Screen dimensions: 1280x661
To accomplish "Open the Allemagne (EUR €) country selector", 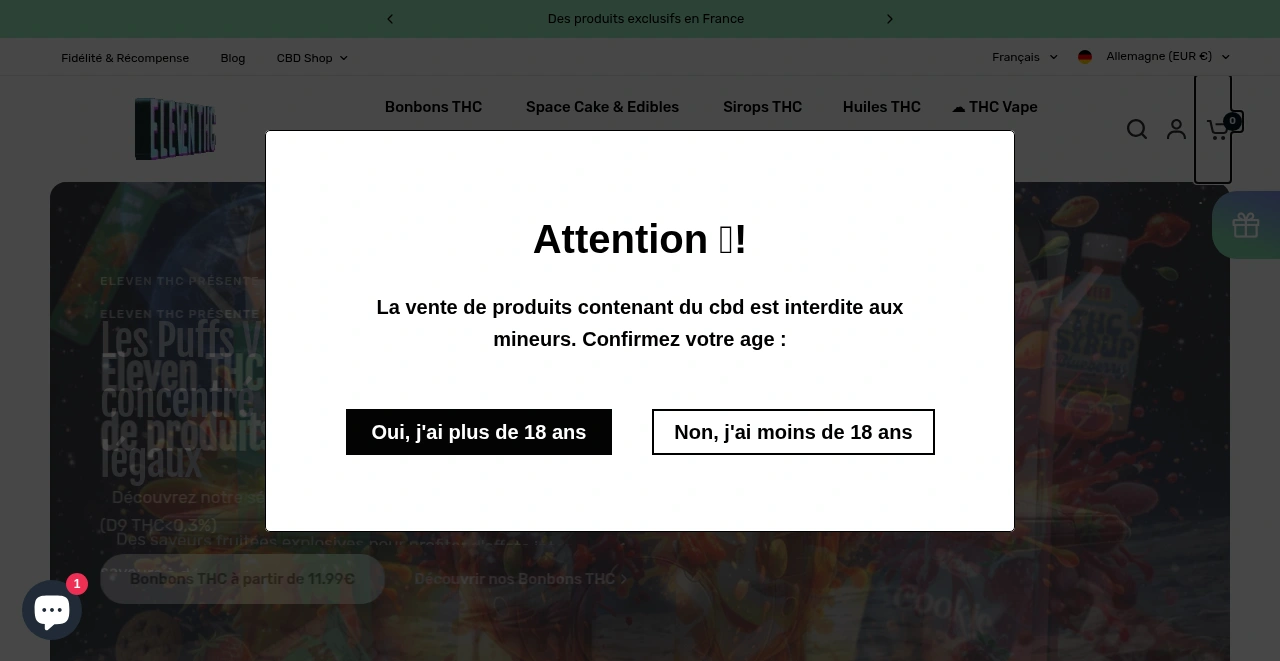I will [1154, 57].
